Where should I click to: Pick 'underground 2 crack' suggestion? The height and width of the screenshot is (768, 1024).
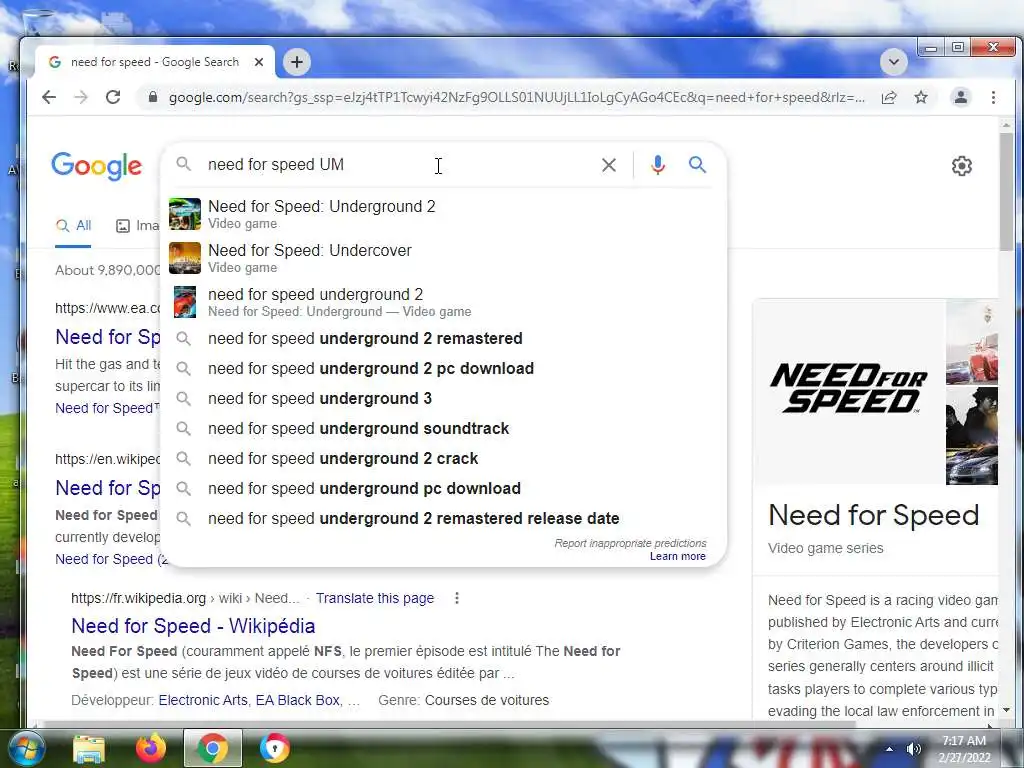[x=443, y=458]
